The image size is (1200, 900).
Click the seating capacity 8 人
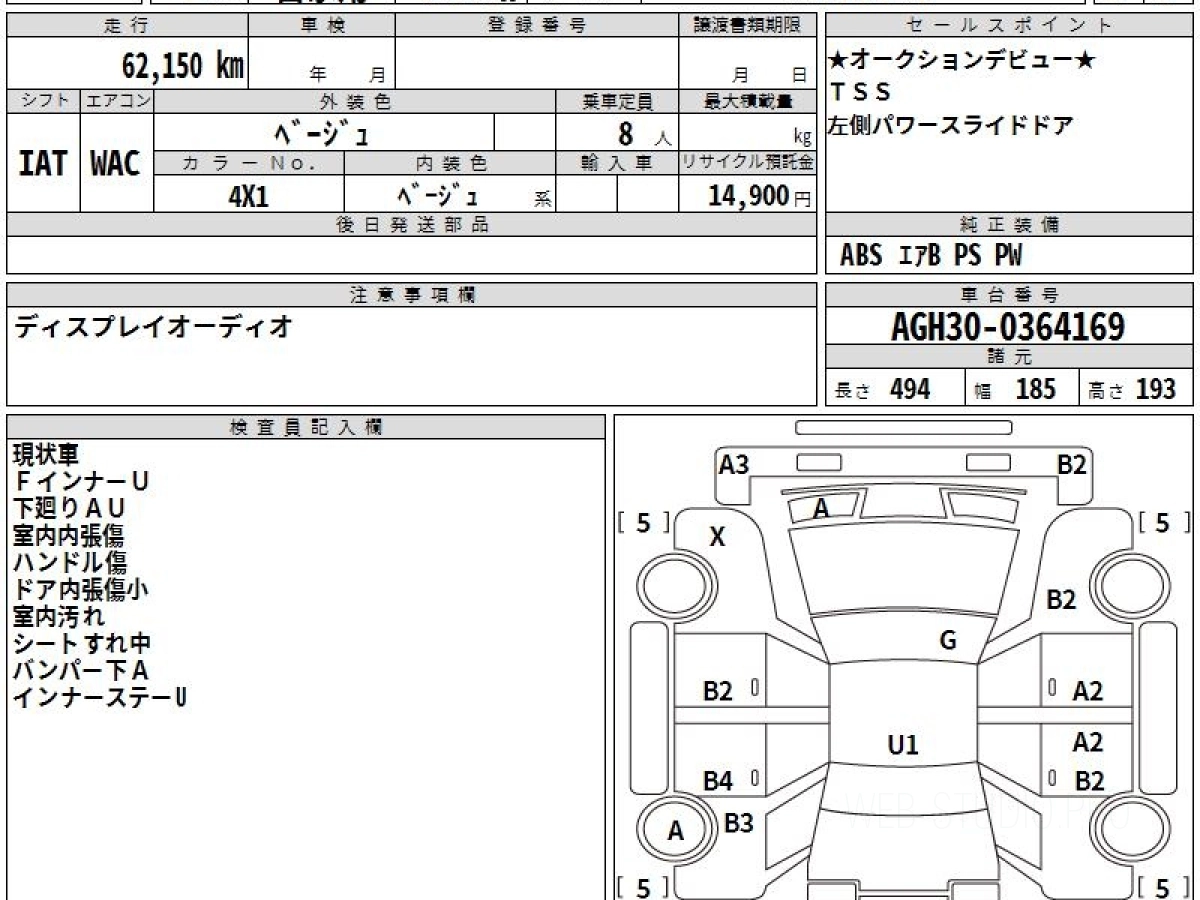coord(644,133)
